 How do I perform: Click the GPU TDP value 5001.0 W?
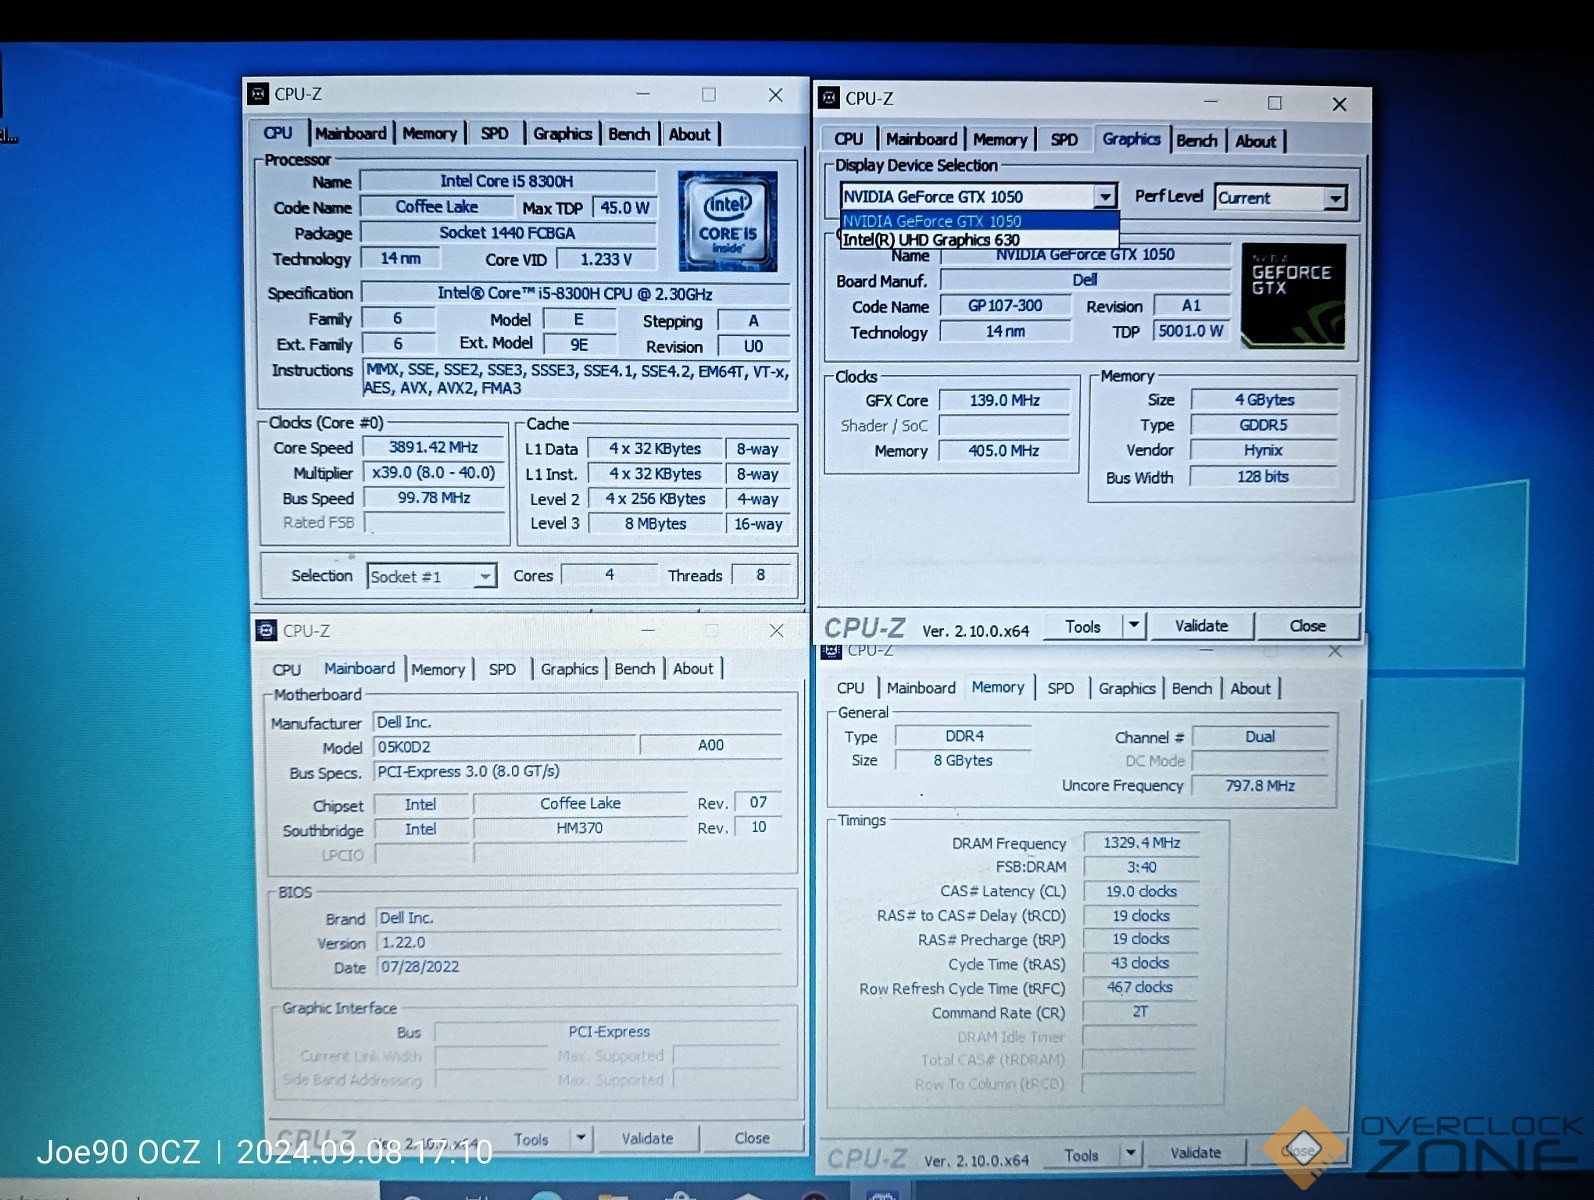(1190, 331)
